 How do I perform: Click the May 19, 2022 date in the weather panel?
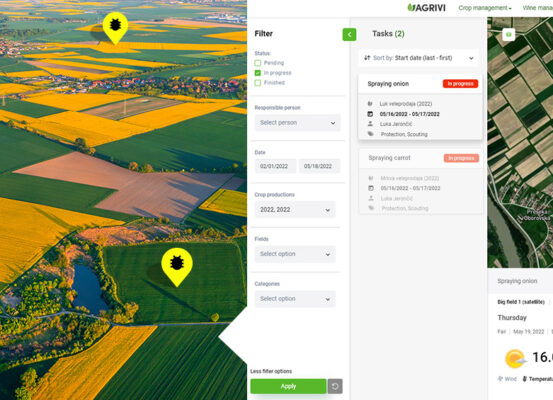click(x=529, y=332)
